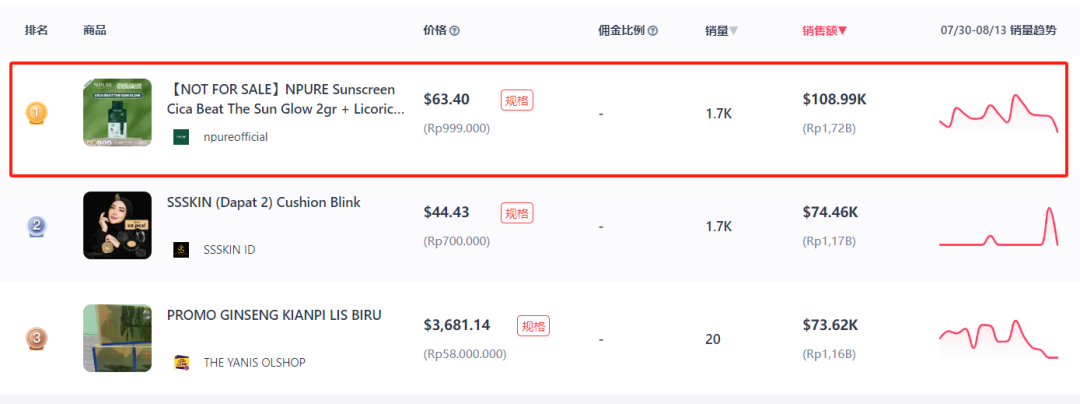
Task: Click the silver rank 2 medal icon
Action: coord(37,226)
